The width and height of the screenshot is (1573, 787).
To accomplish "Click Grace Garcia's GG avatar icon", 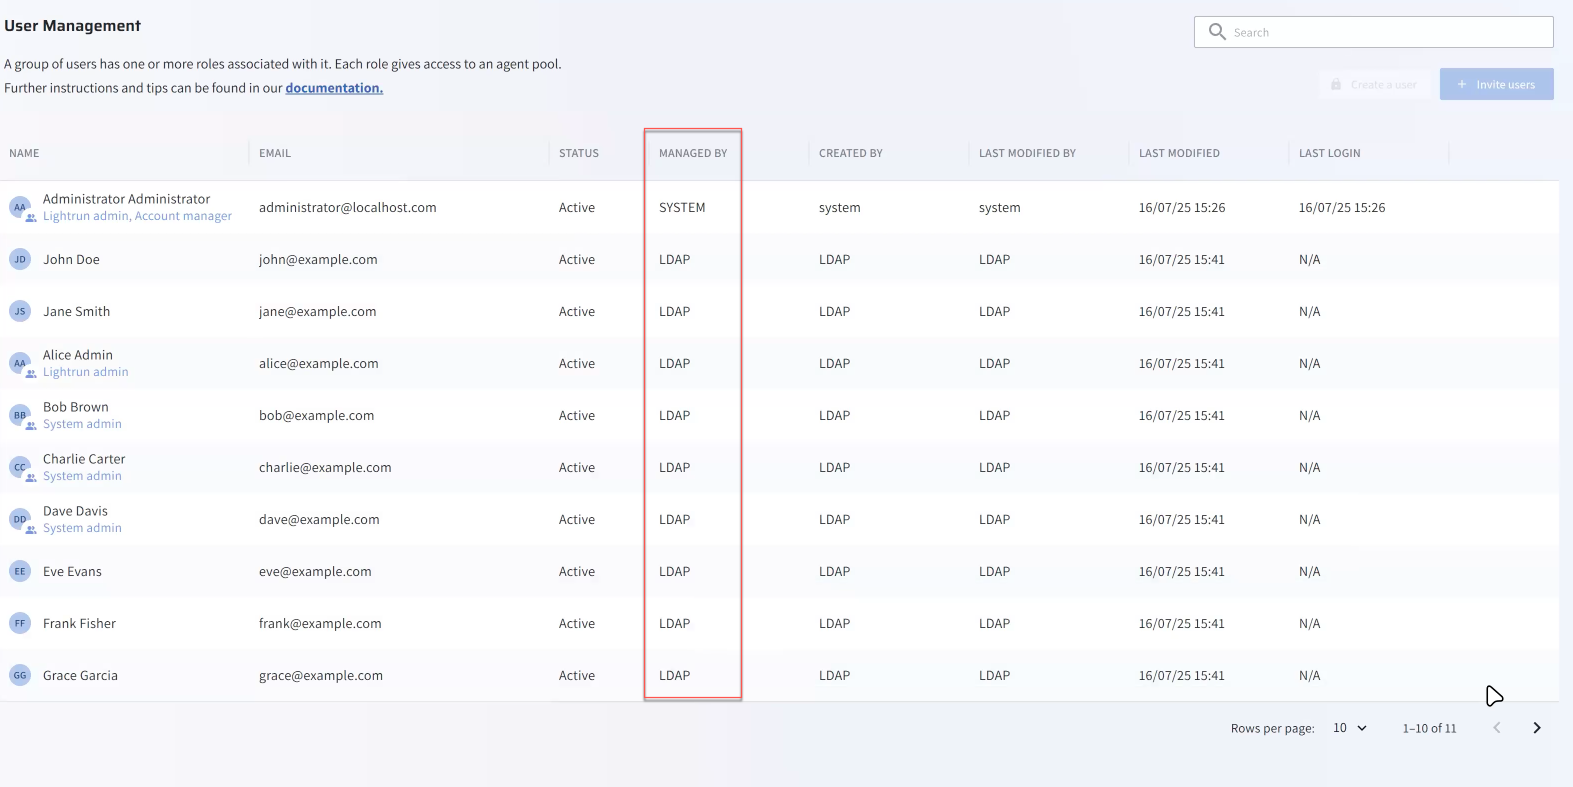I will (x=20, y=675).
